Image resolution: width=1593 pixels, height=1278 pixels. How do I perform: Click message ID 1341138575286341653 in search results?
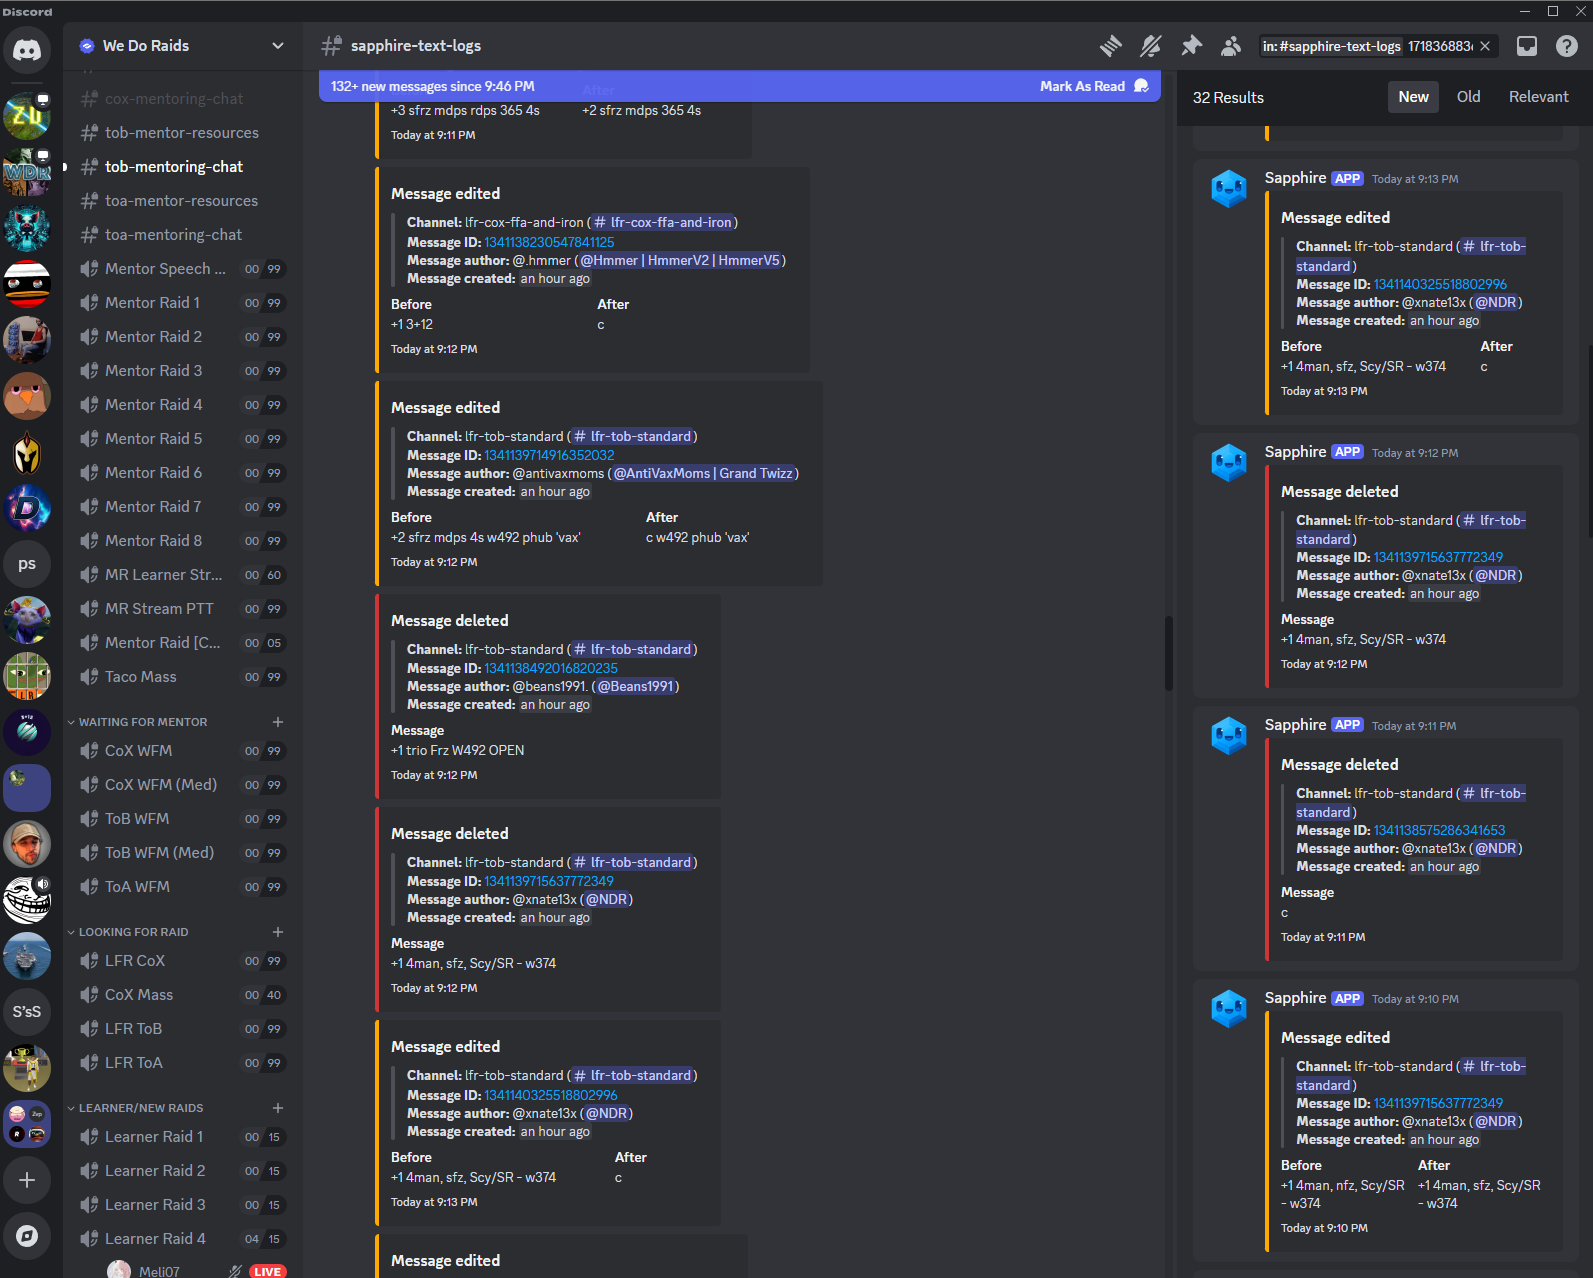click(x=1439, y=830)
